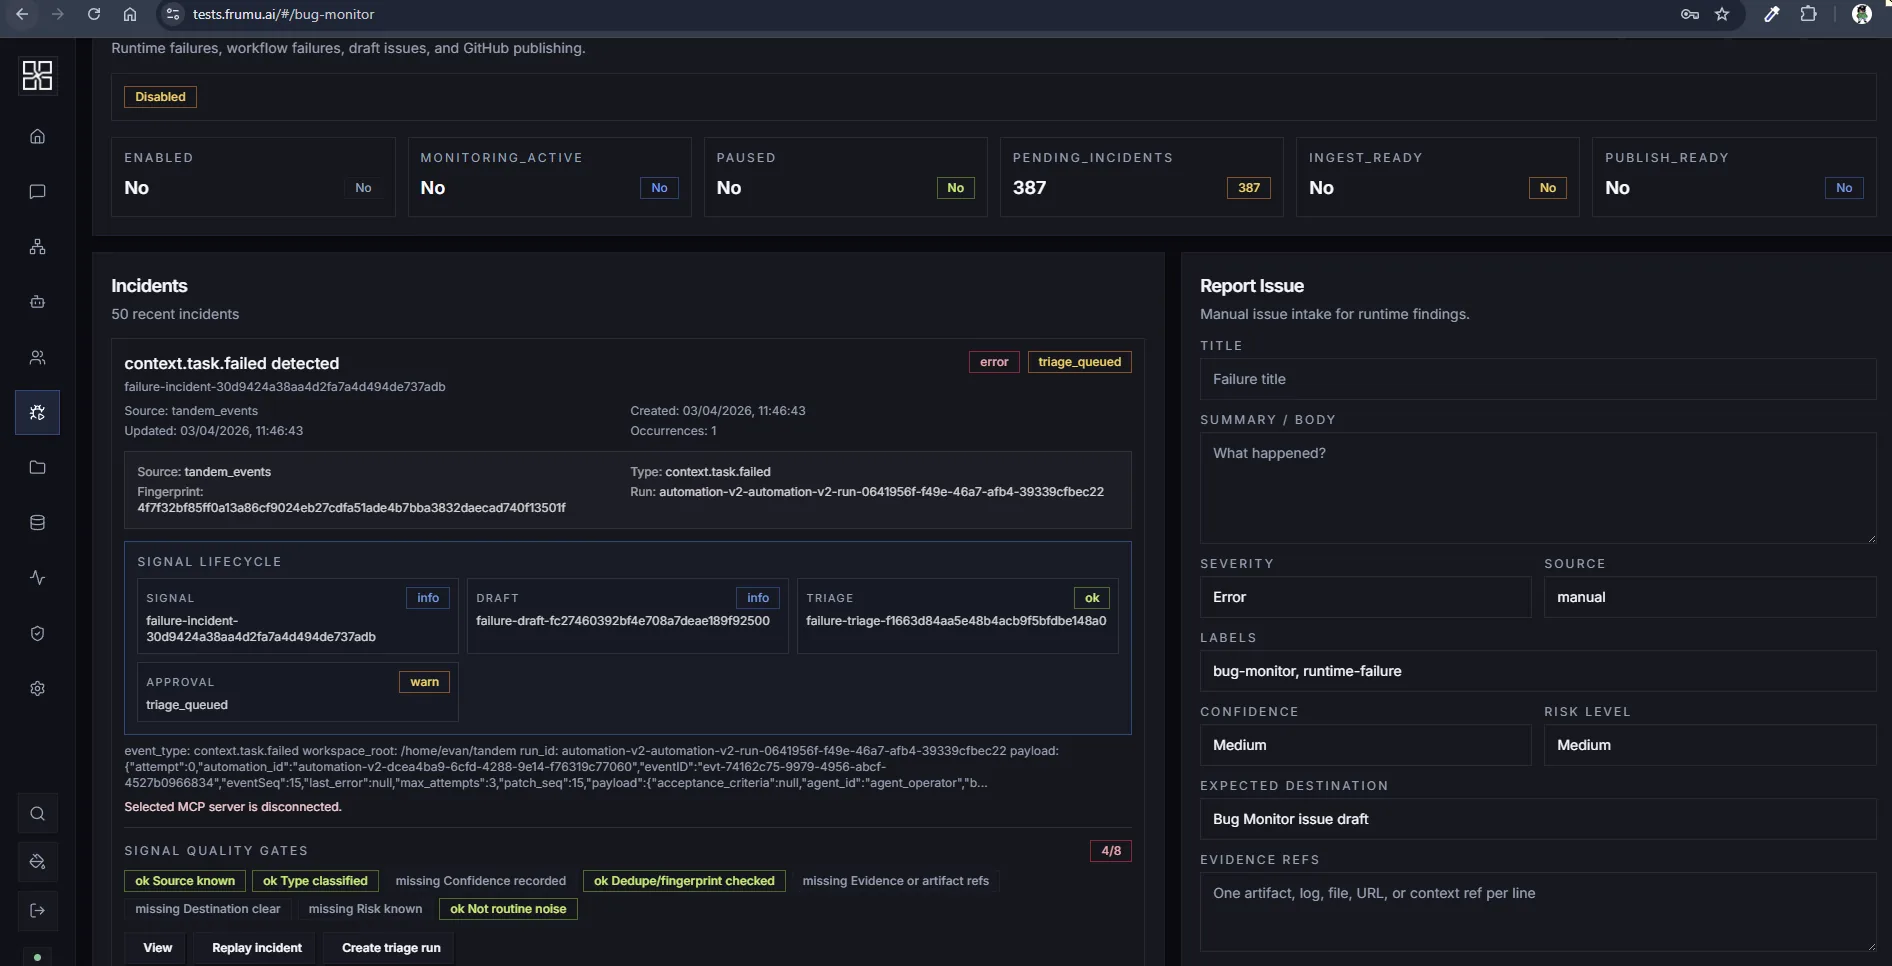Click the failure-draft-fc27460392bf4e708a7deae189f92500 ID
The width and height of the screenshot is (1892, 966).
[x=623, y=621]
